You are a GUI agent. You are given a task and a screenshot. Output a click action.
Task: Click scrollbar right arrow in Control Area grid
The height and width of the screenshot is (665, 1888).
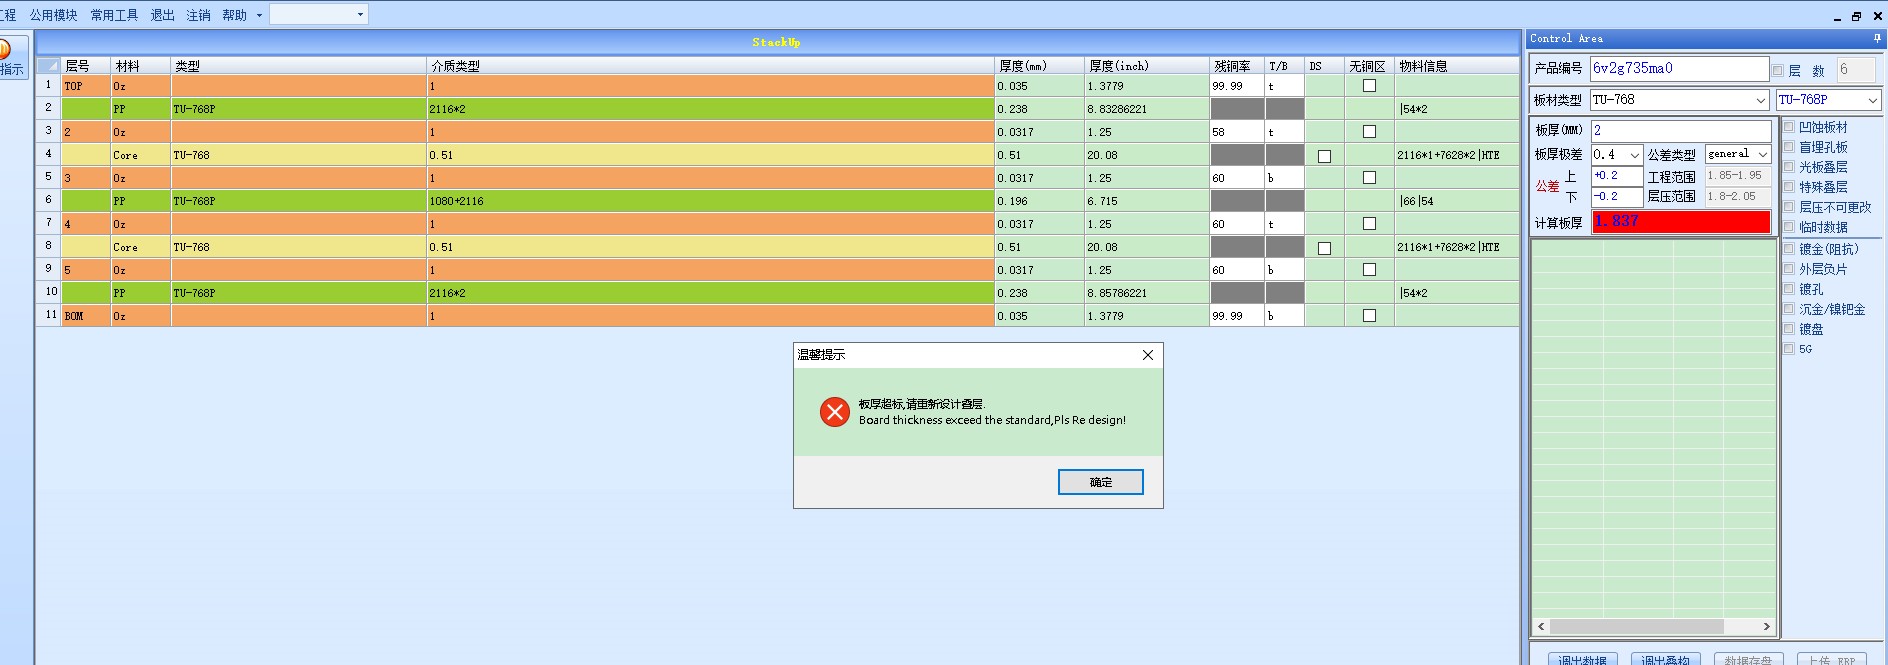pos(1767,627)
